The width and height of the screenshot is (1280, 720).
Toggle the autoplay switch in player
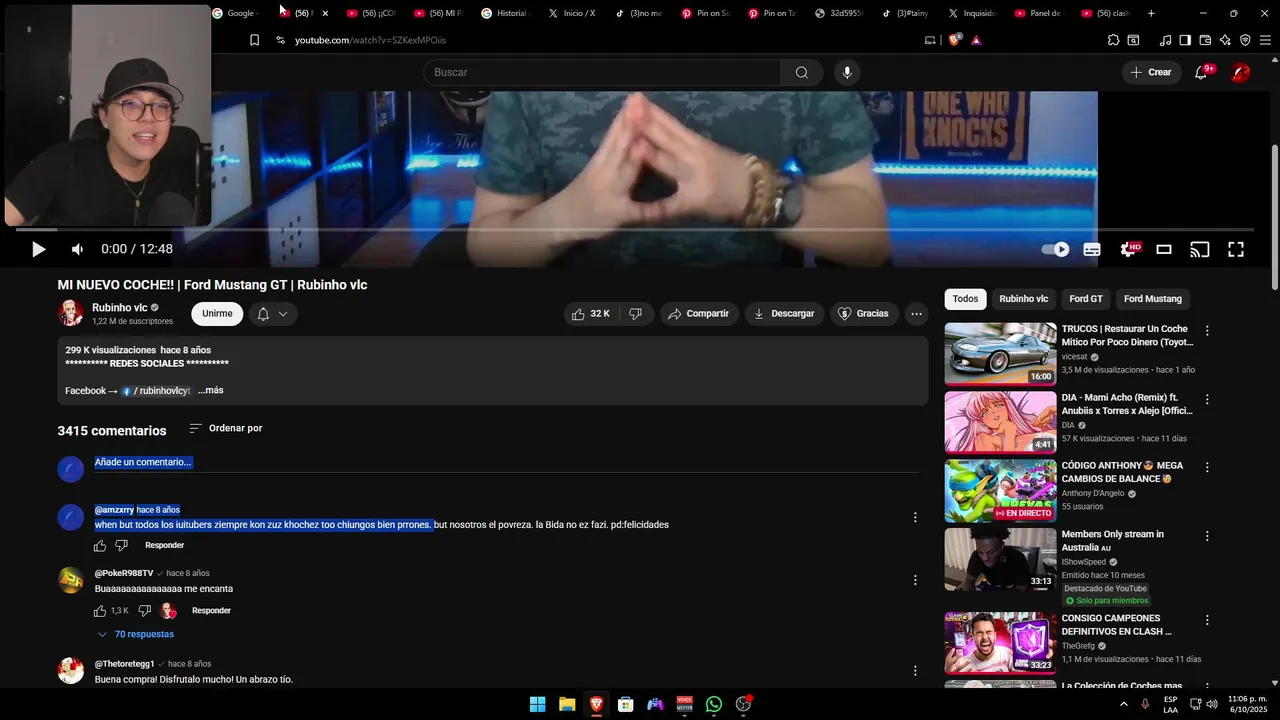click(x=1056, y=250)
